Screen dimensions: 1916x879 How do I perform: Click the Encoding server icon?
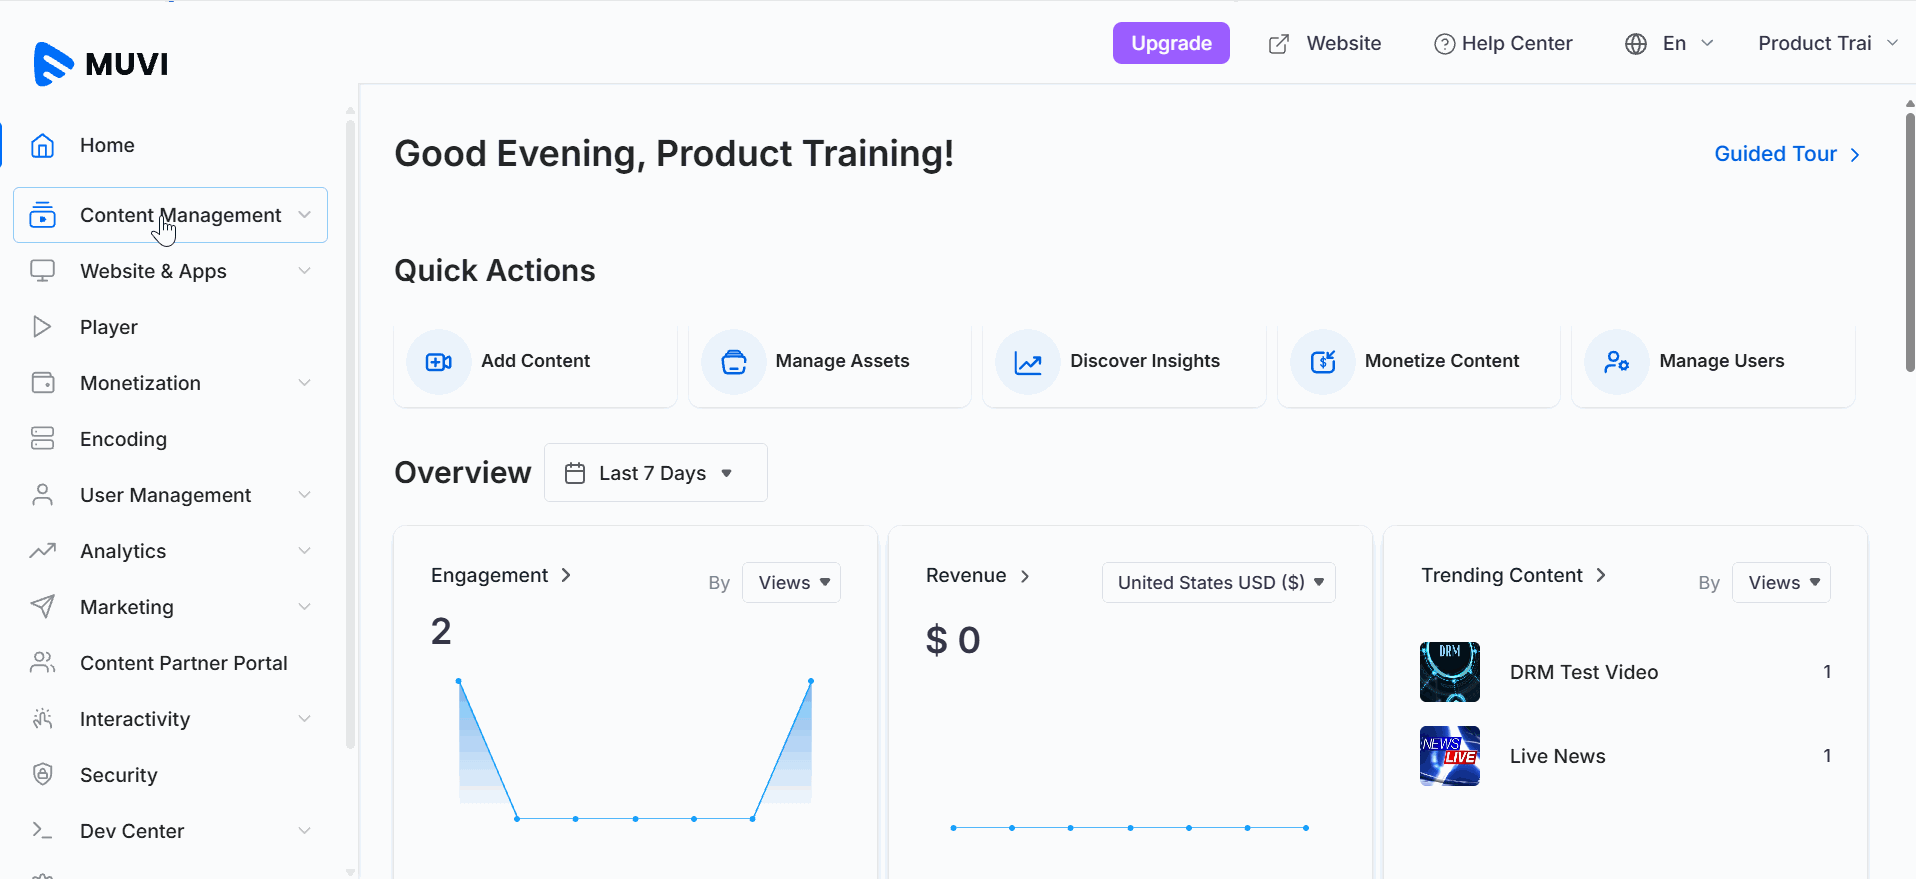[42, 439]
